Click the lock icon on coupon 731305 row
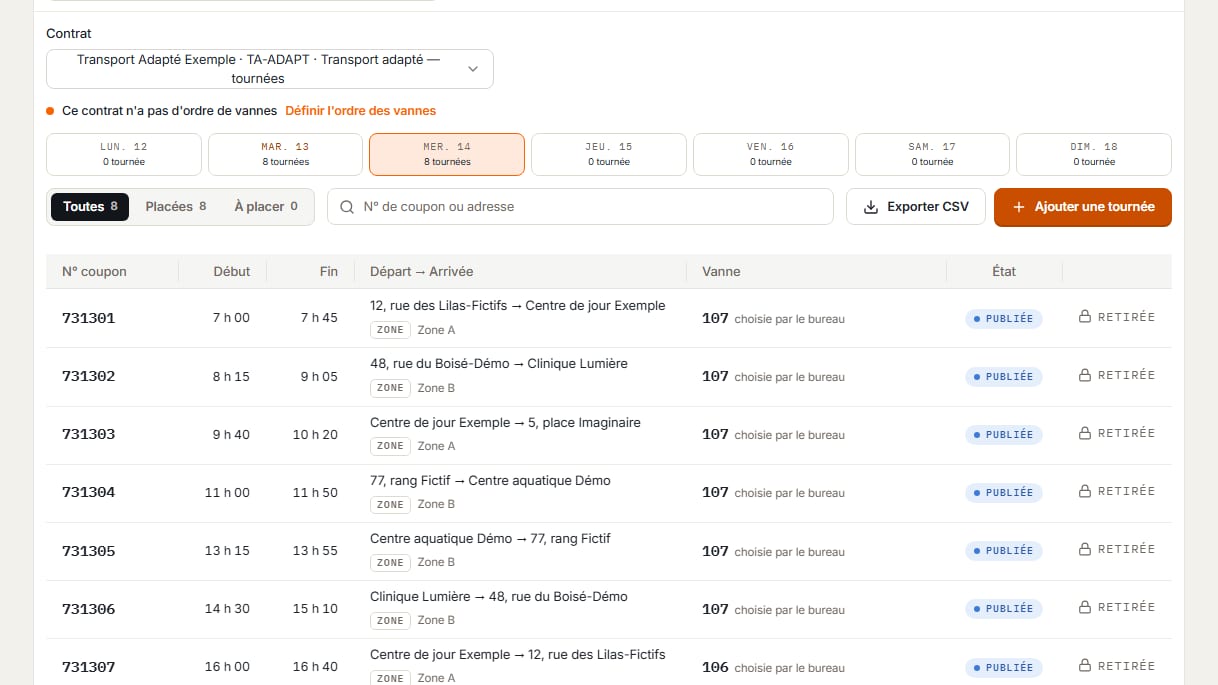1218x685 pixels. pyautogui.click(x=1085, y=549)
